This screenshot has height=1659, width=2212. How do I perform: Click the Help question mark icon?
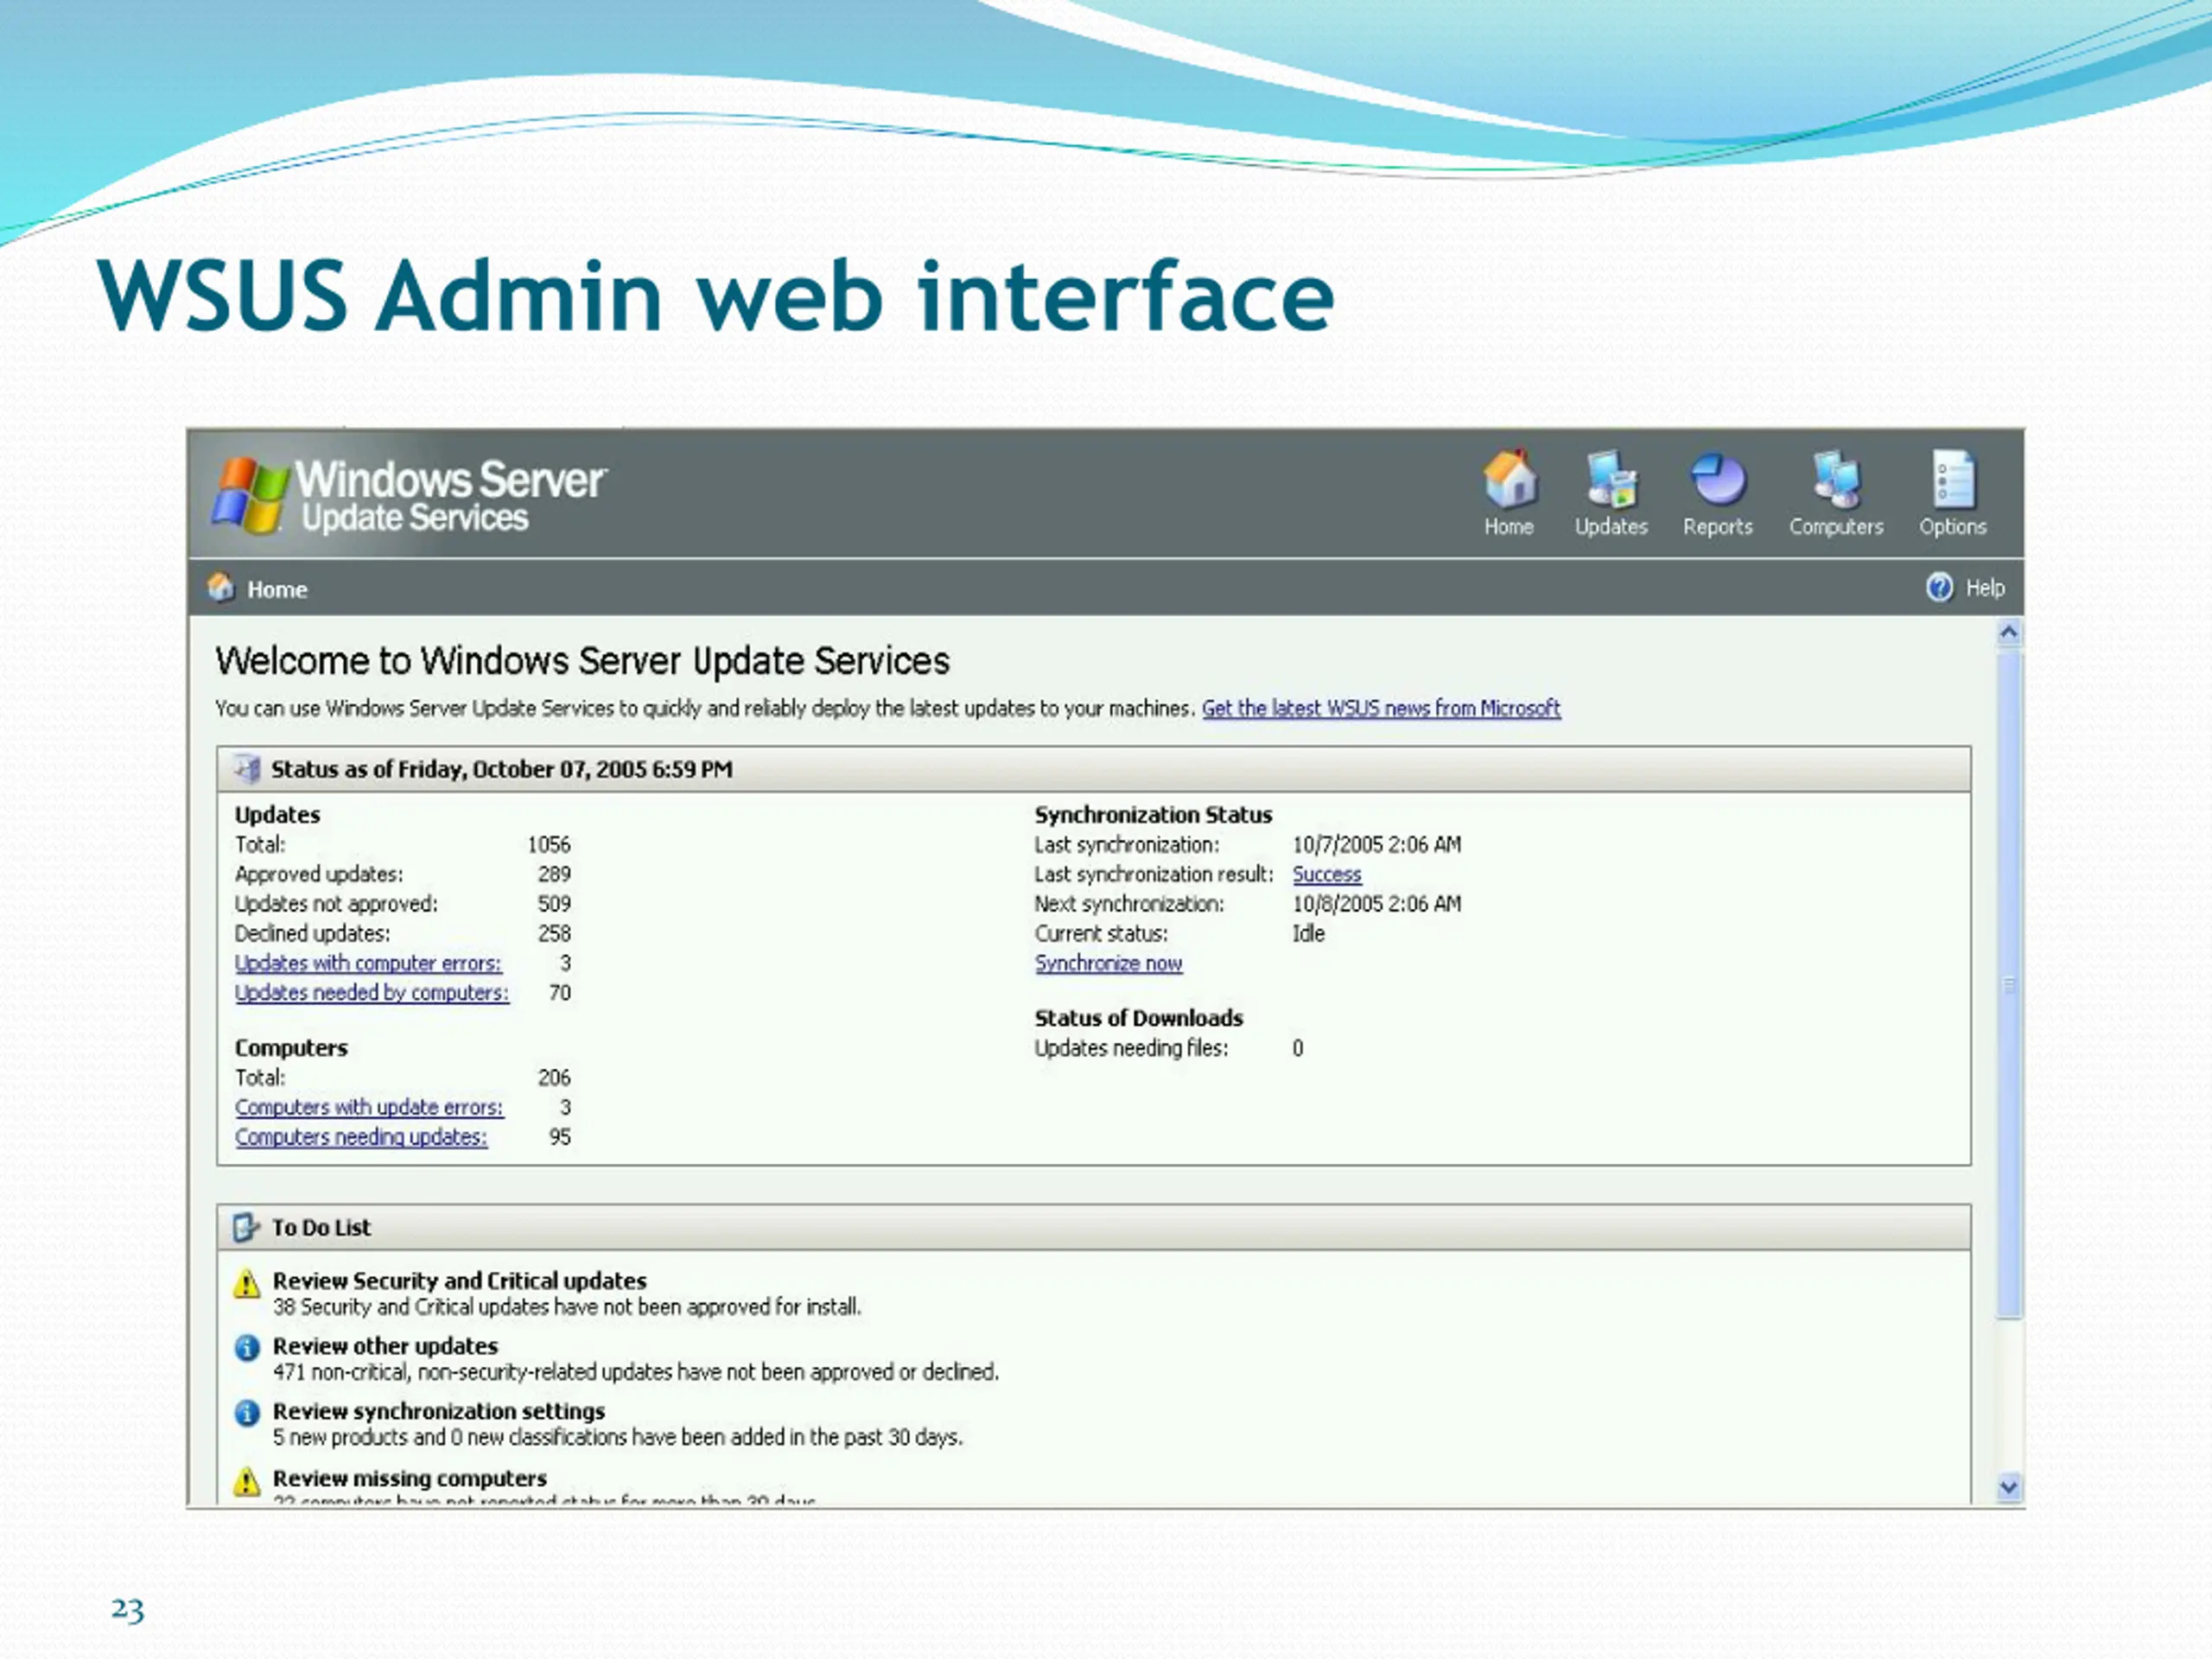pyautogui.click(x=1939, y=587)
